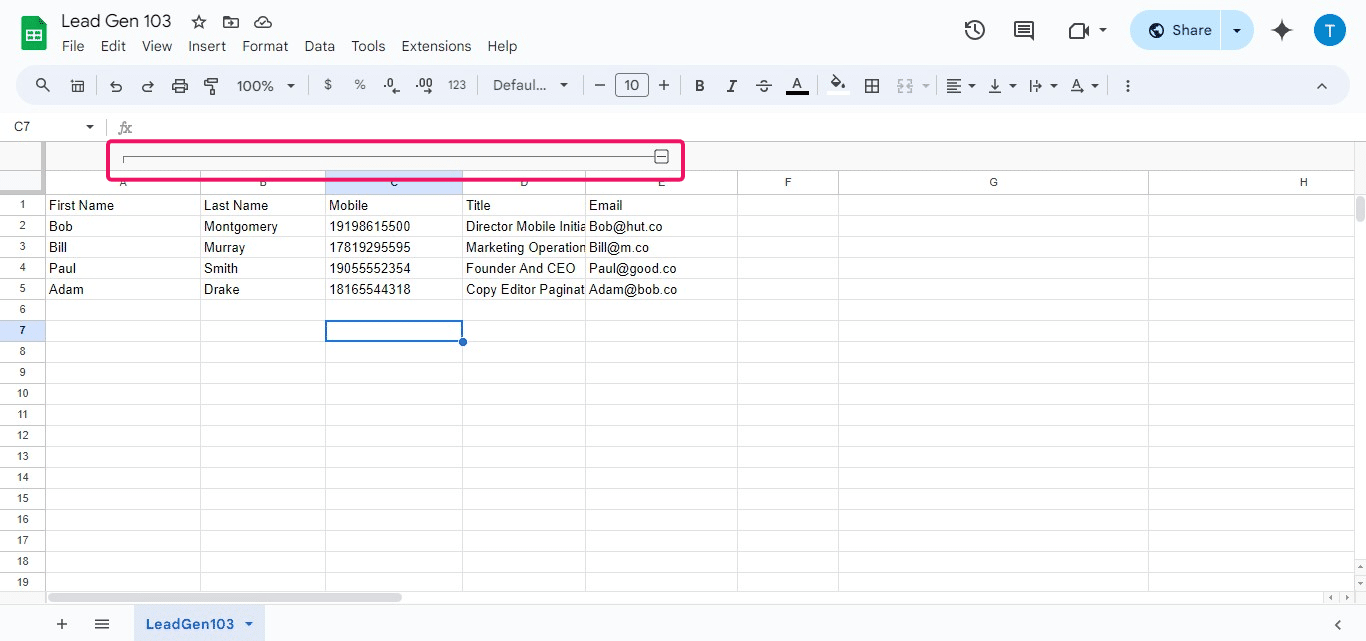Screen dimensions: 1366x641
Task: Select the Paint format tool
Action: click(x=211, y=85)
